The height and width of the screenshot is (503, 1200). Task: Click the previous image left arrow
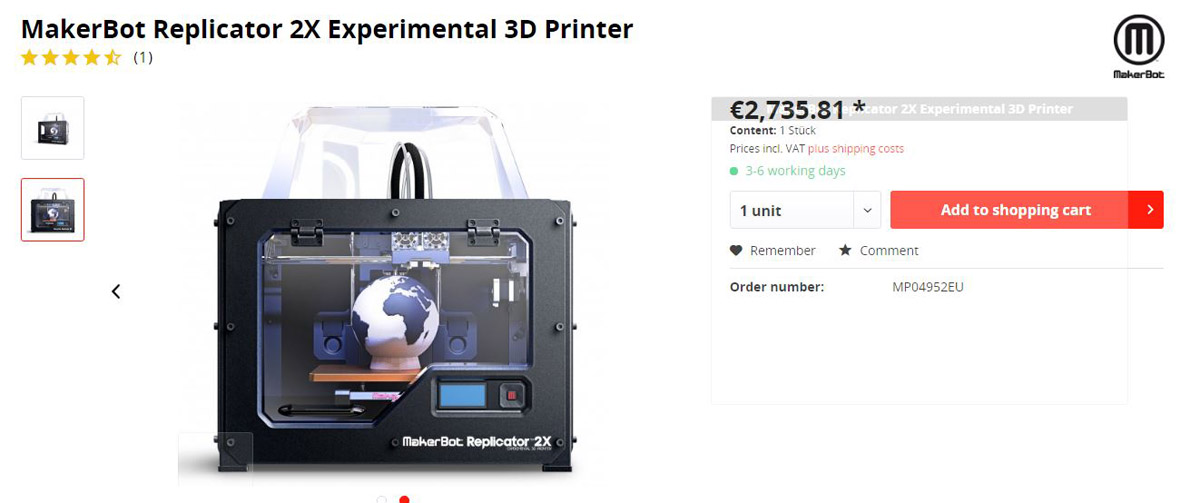[116, 291]
